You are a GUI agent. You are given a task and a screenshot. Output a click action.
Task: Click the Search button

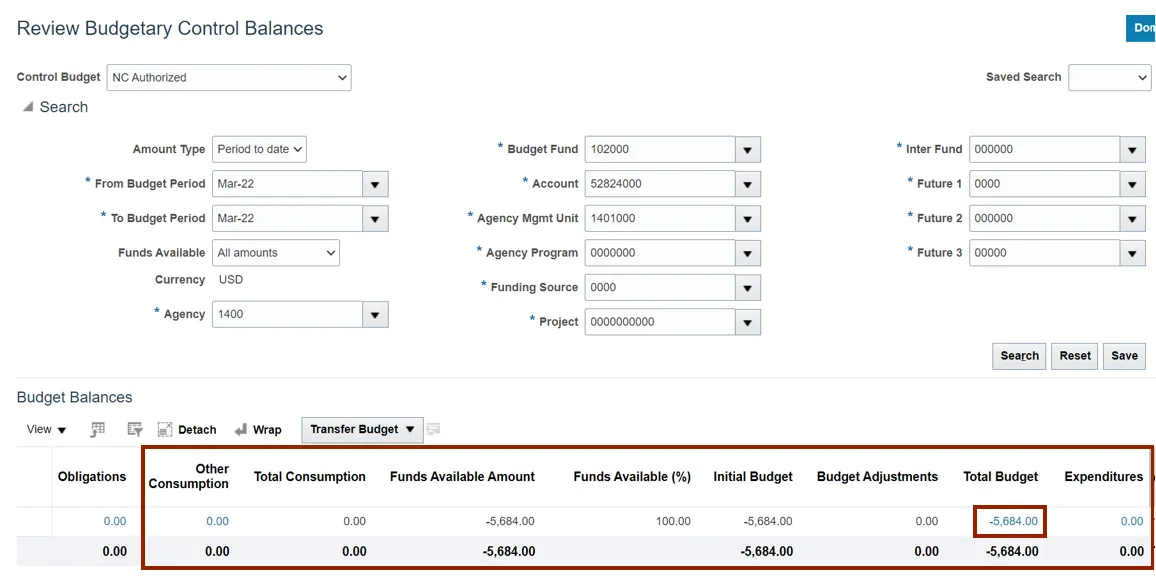pyautogui.click(x=1019, y=356)
